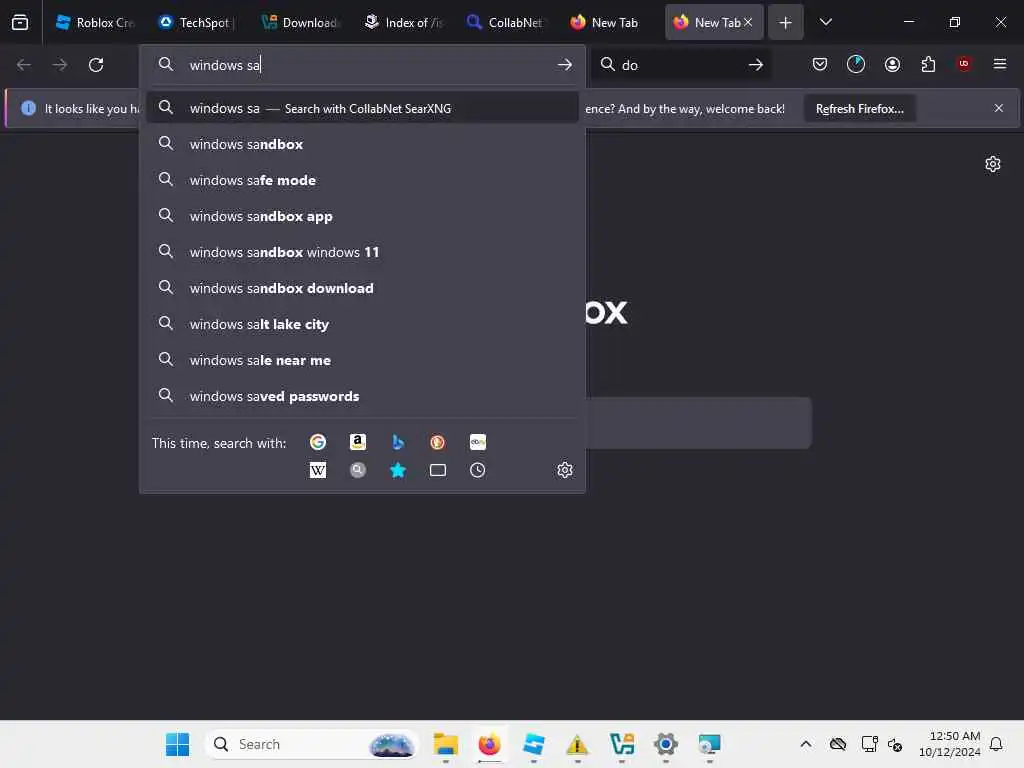Open a new tab with plus button
Image resolution: width=1024 pixels, height=768 pixels.
(786, 22)
